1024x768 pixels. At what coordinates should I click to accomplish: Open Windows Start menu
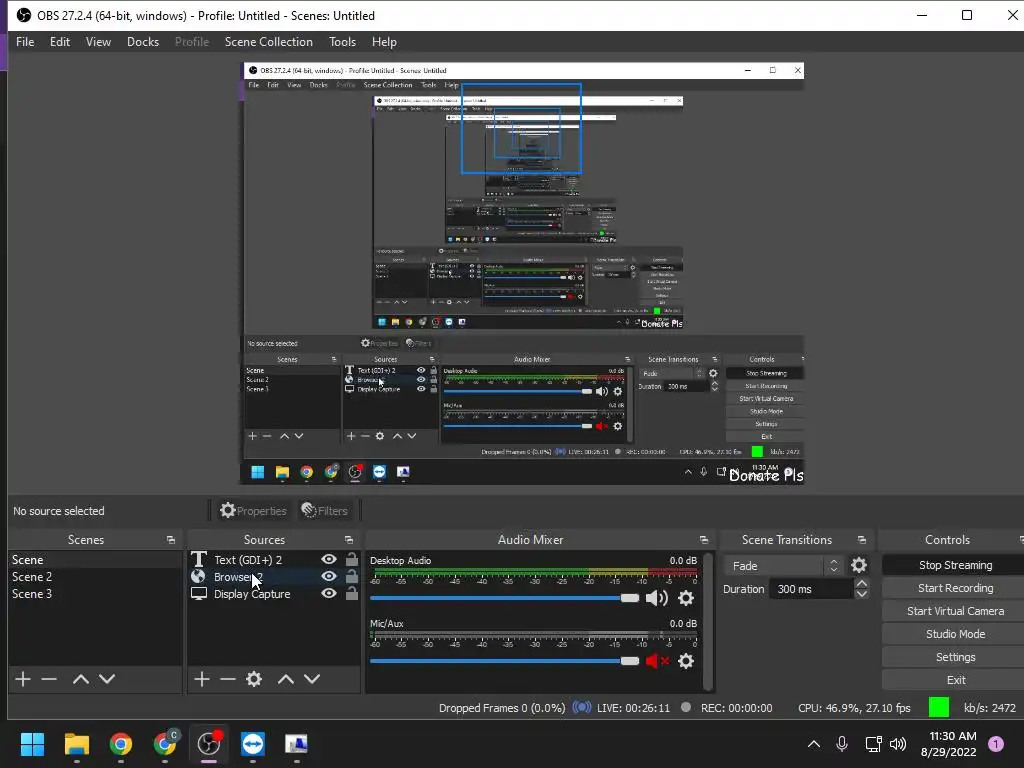pos(32,743)
